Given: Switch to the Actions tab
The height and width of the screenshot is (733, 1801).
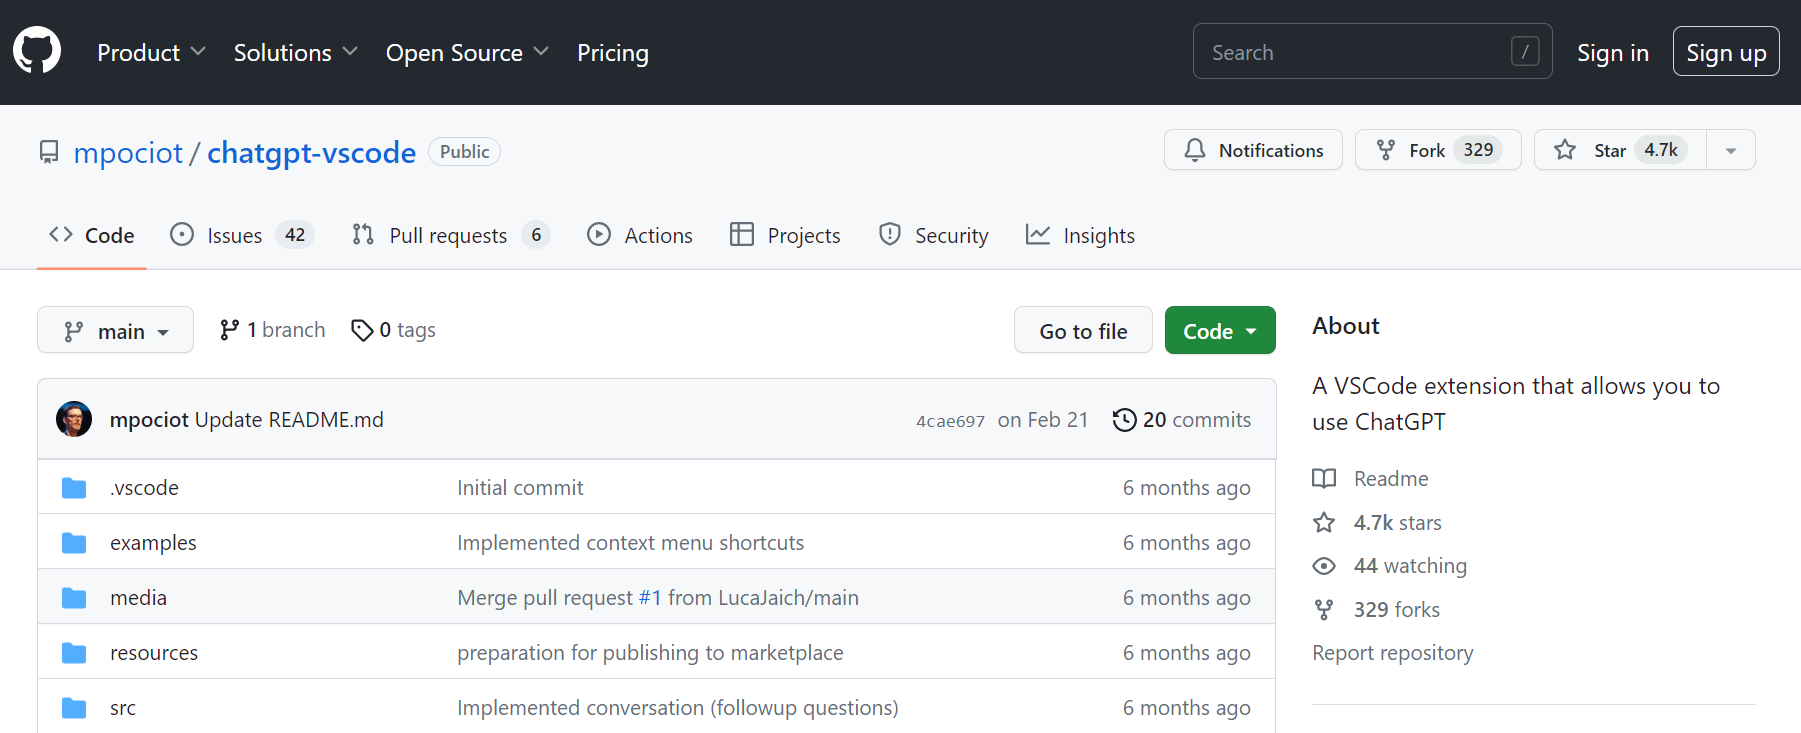Looking at the screenshot, I should tap(640, 236).
